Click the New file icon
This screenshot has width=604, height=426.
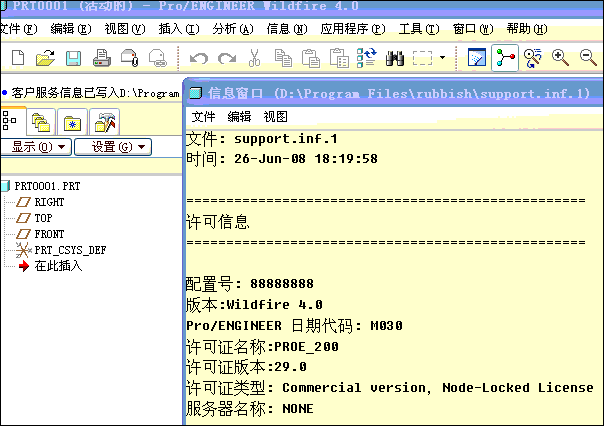click(18, 58)
